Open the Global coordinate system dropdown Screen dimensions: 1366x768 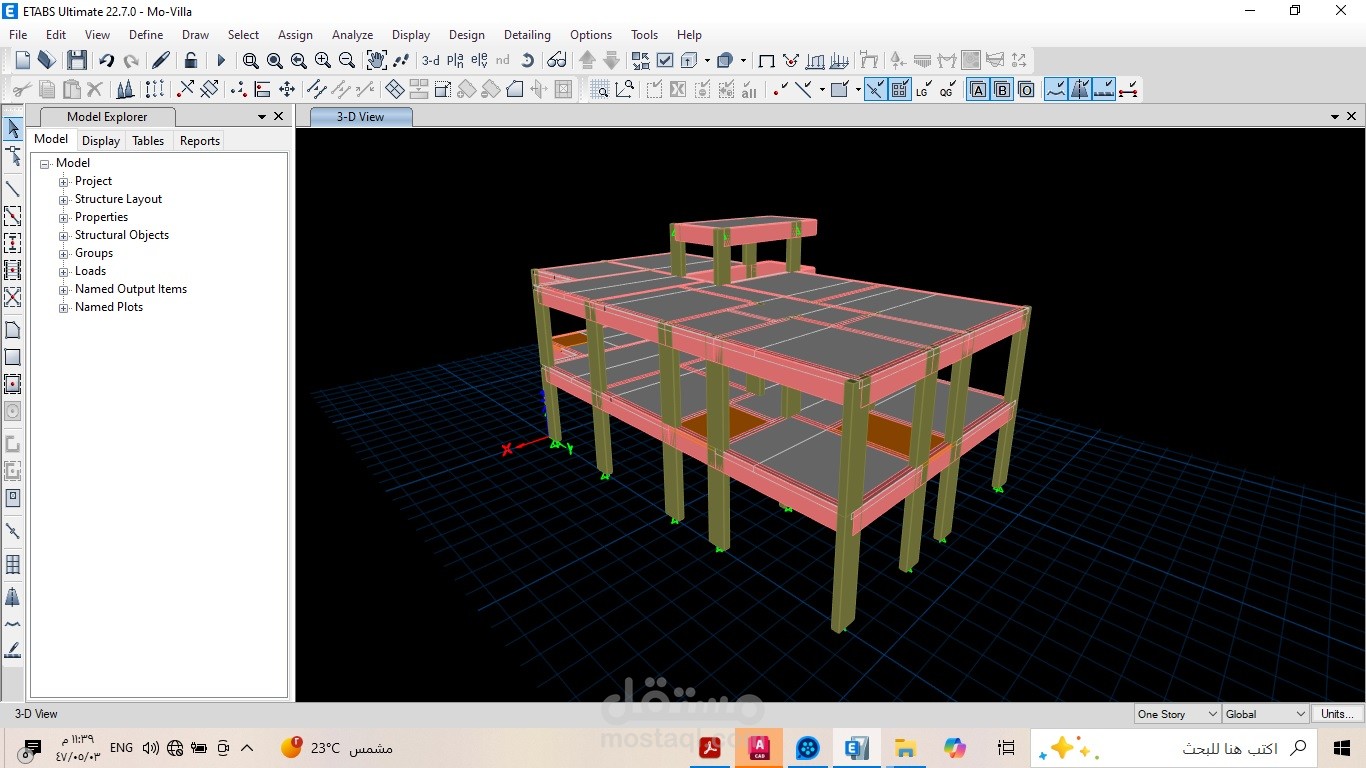(1265, 714)
